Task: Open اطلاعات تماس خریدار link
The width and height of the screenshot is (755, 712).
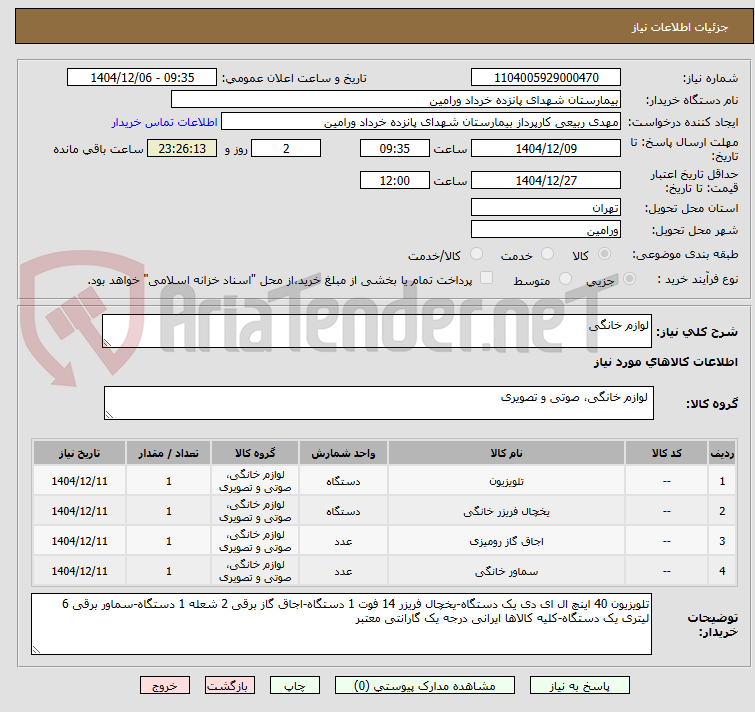Action: [165, 122]
